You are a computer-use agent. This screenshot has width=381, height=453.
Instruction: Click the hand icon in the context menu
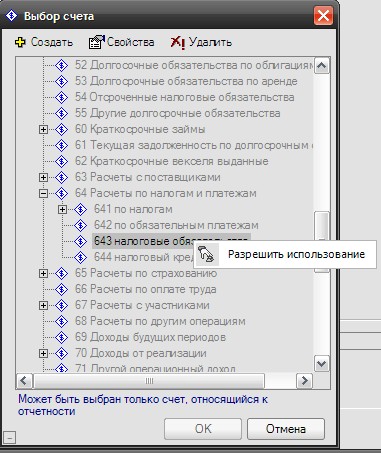click(206, 254)
